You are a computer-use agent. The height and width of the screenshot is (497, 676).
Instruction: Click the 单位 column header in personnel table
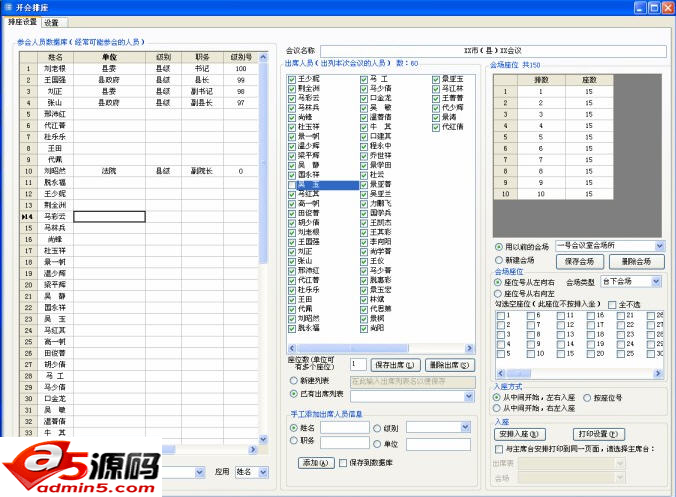(x=109, y=57)
